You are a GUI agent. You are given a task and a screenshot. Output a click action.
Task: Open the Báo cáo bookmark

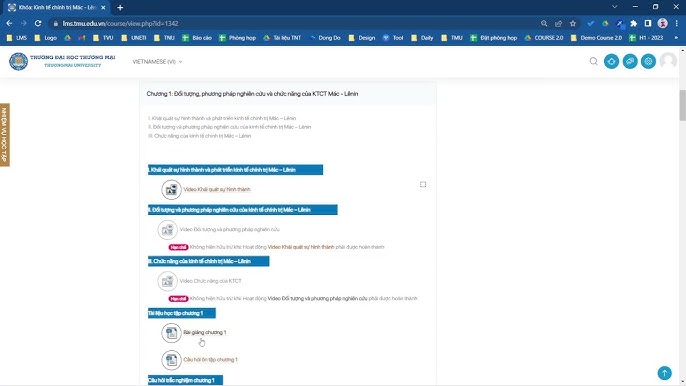pyautogui.click(x=197, y=38)
